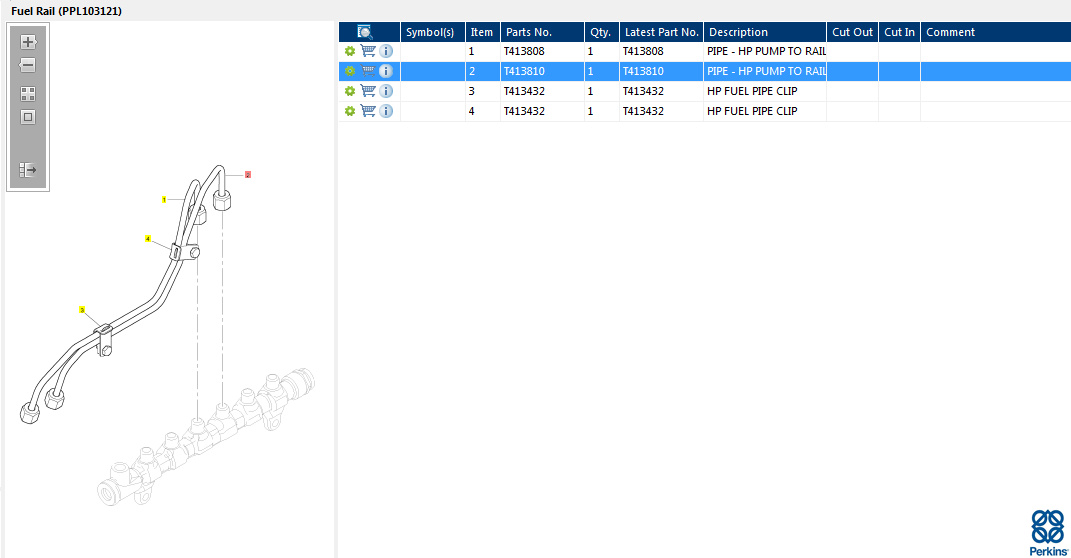Image resolution: width=1071 pixels, height=558 pixels.
Task: Sort by Latest Part No. column header
Action: tap(661, 32)
